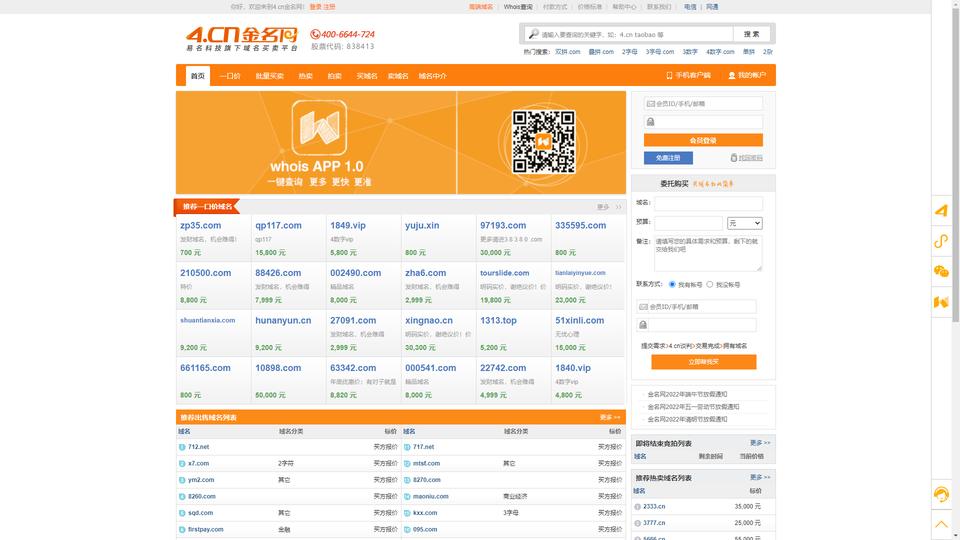
Task: Select the first contact method radio button
Action: 672,285
